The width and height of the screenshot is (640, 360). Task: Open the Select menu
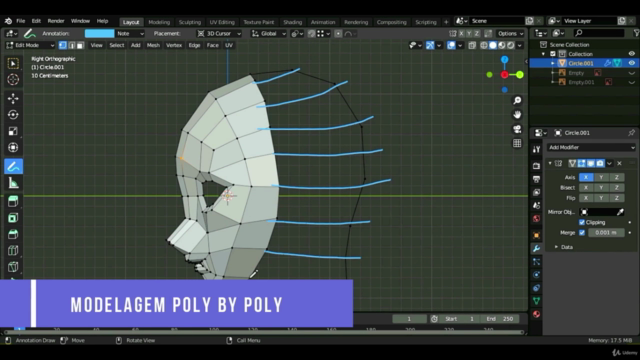click(117, 45)
